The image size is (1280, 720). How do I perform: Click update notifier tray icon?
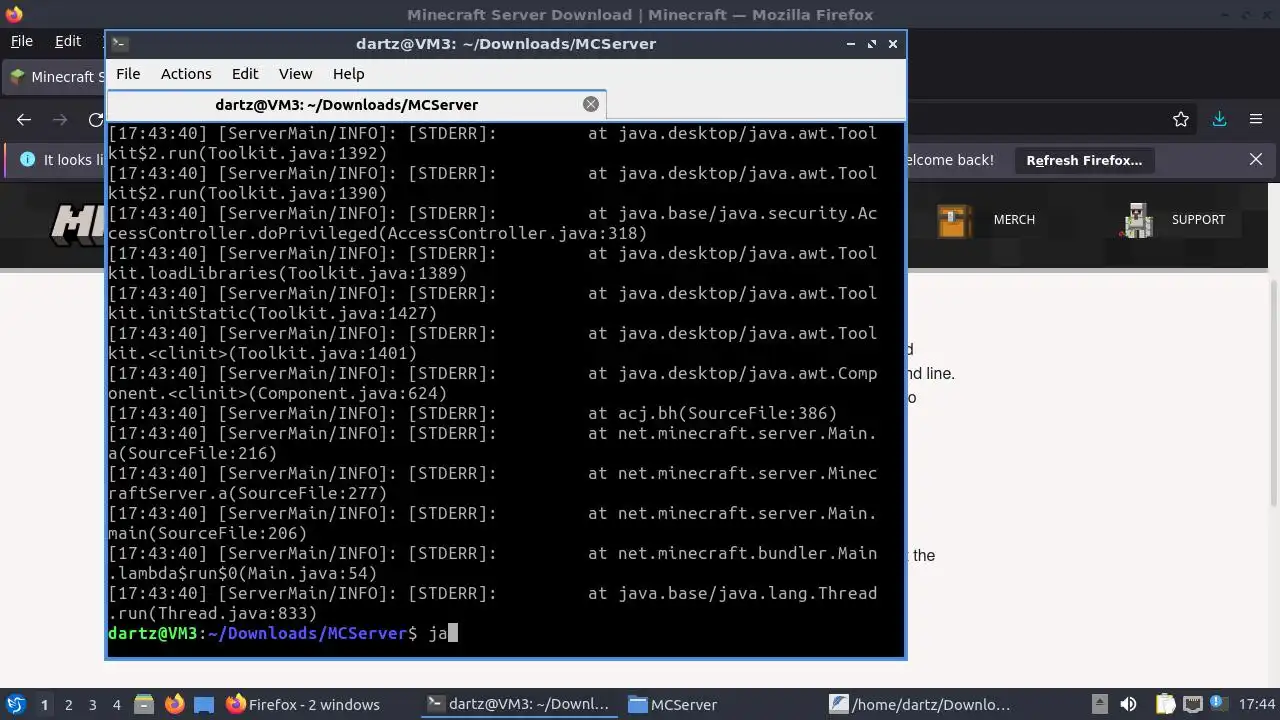(x=1220, y=704)
